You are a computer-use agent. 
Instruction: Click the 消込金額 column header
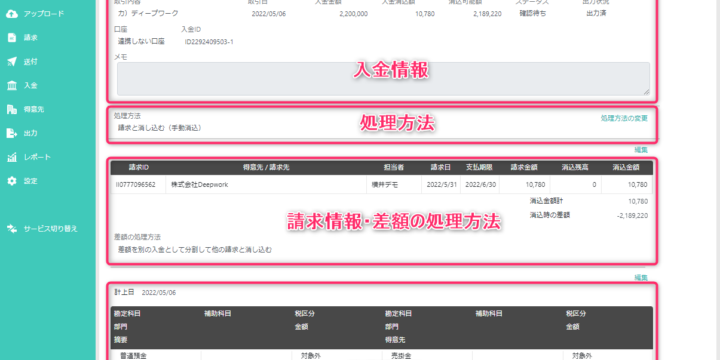coord(625,168)
